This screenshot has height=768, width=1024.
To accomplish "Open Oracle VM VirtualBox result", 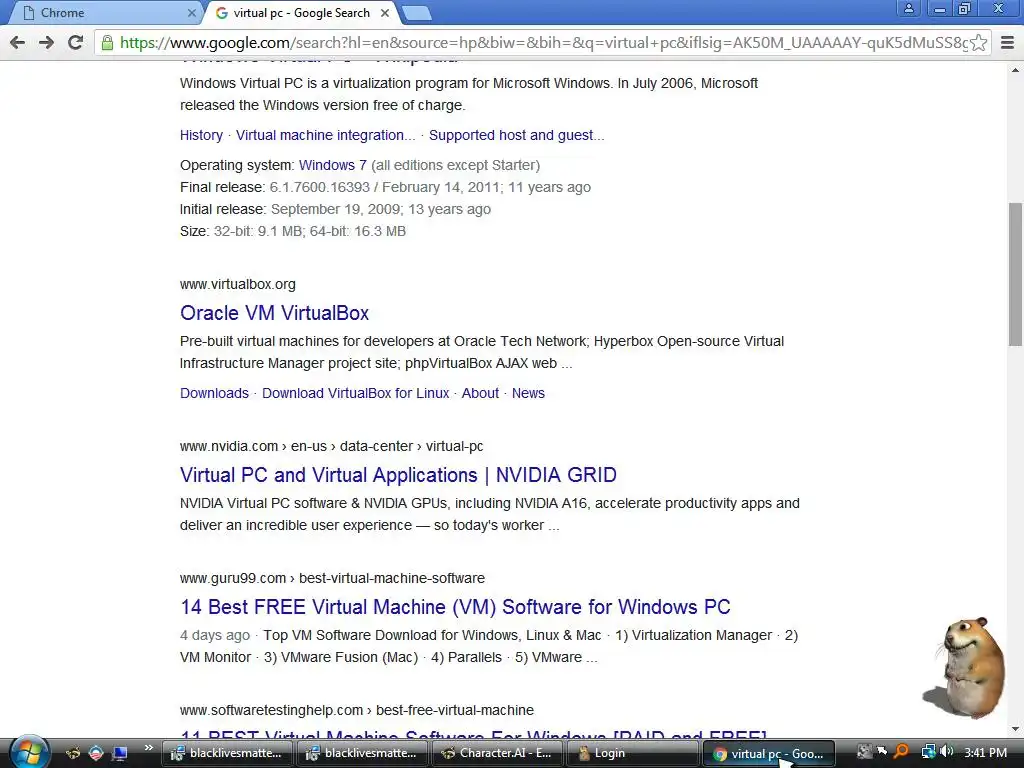I will 274,313.
